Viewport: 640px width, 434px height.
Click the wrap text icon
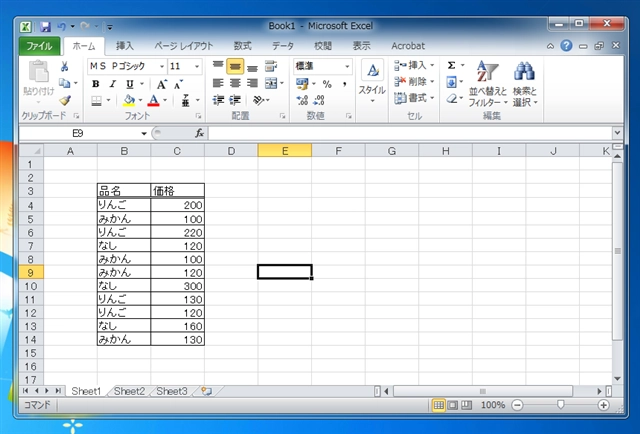271,66
